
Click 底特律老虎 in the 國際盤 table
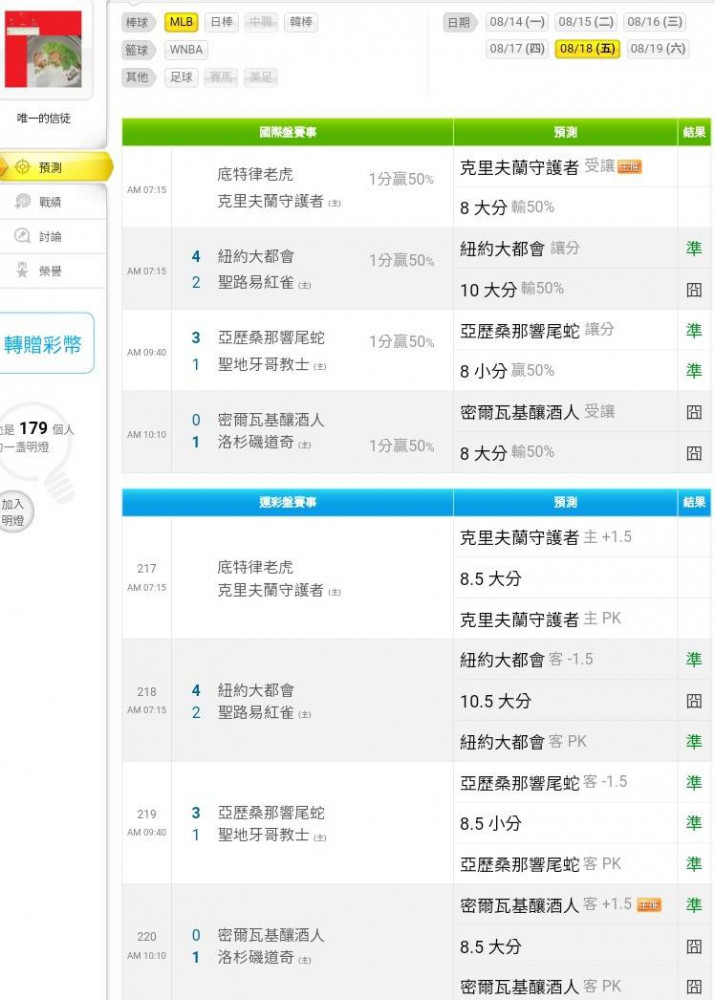[x=255, y=174]
